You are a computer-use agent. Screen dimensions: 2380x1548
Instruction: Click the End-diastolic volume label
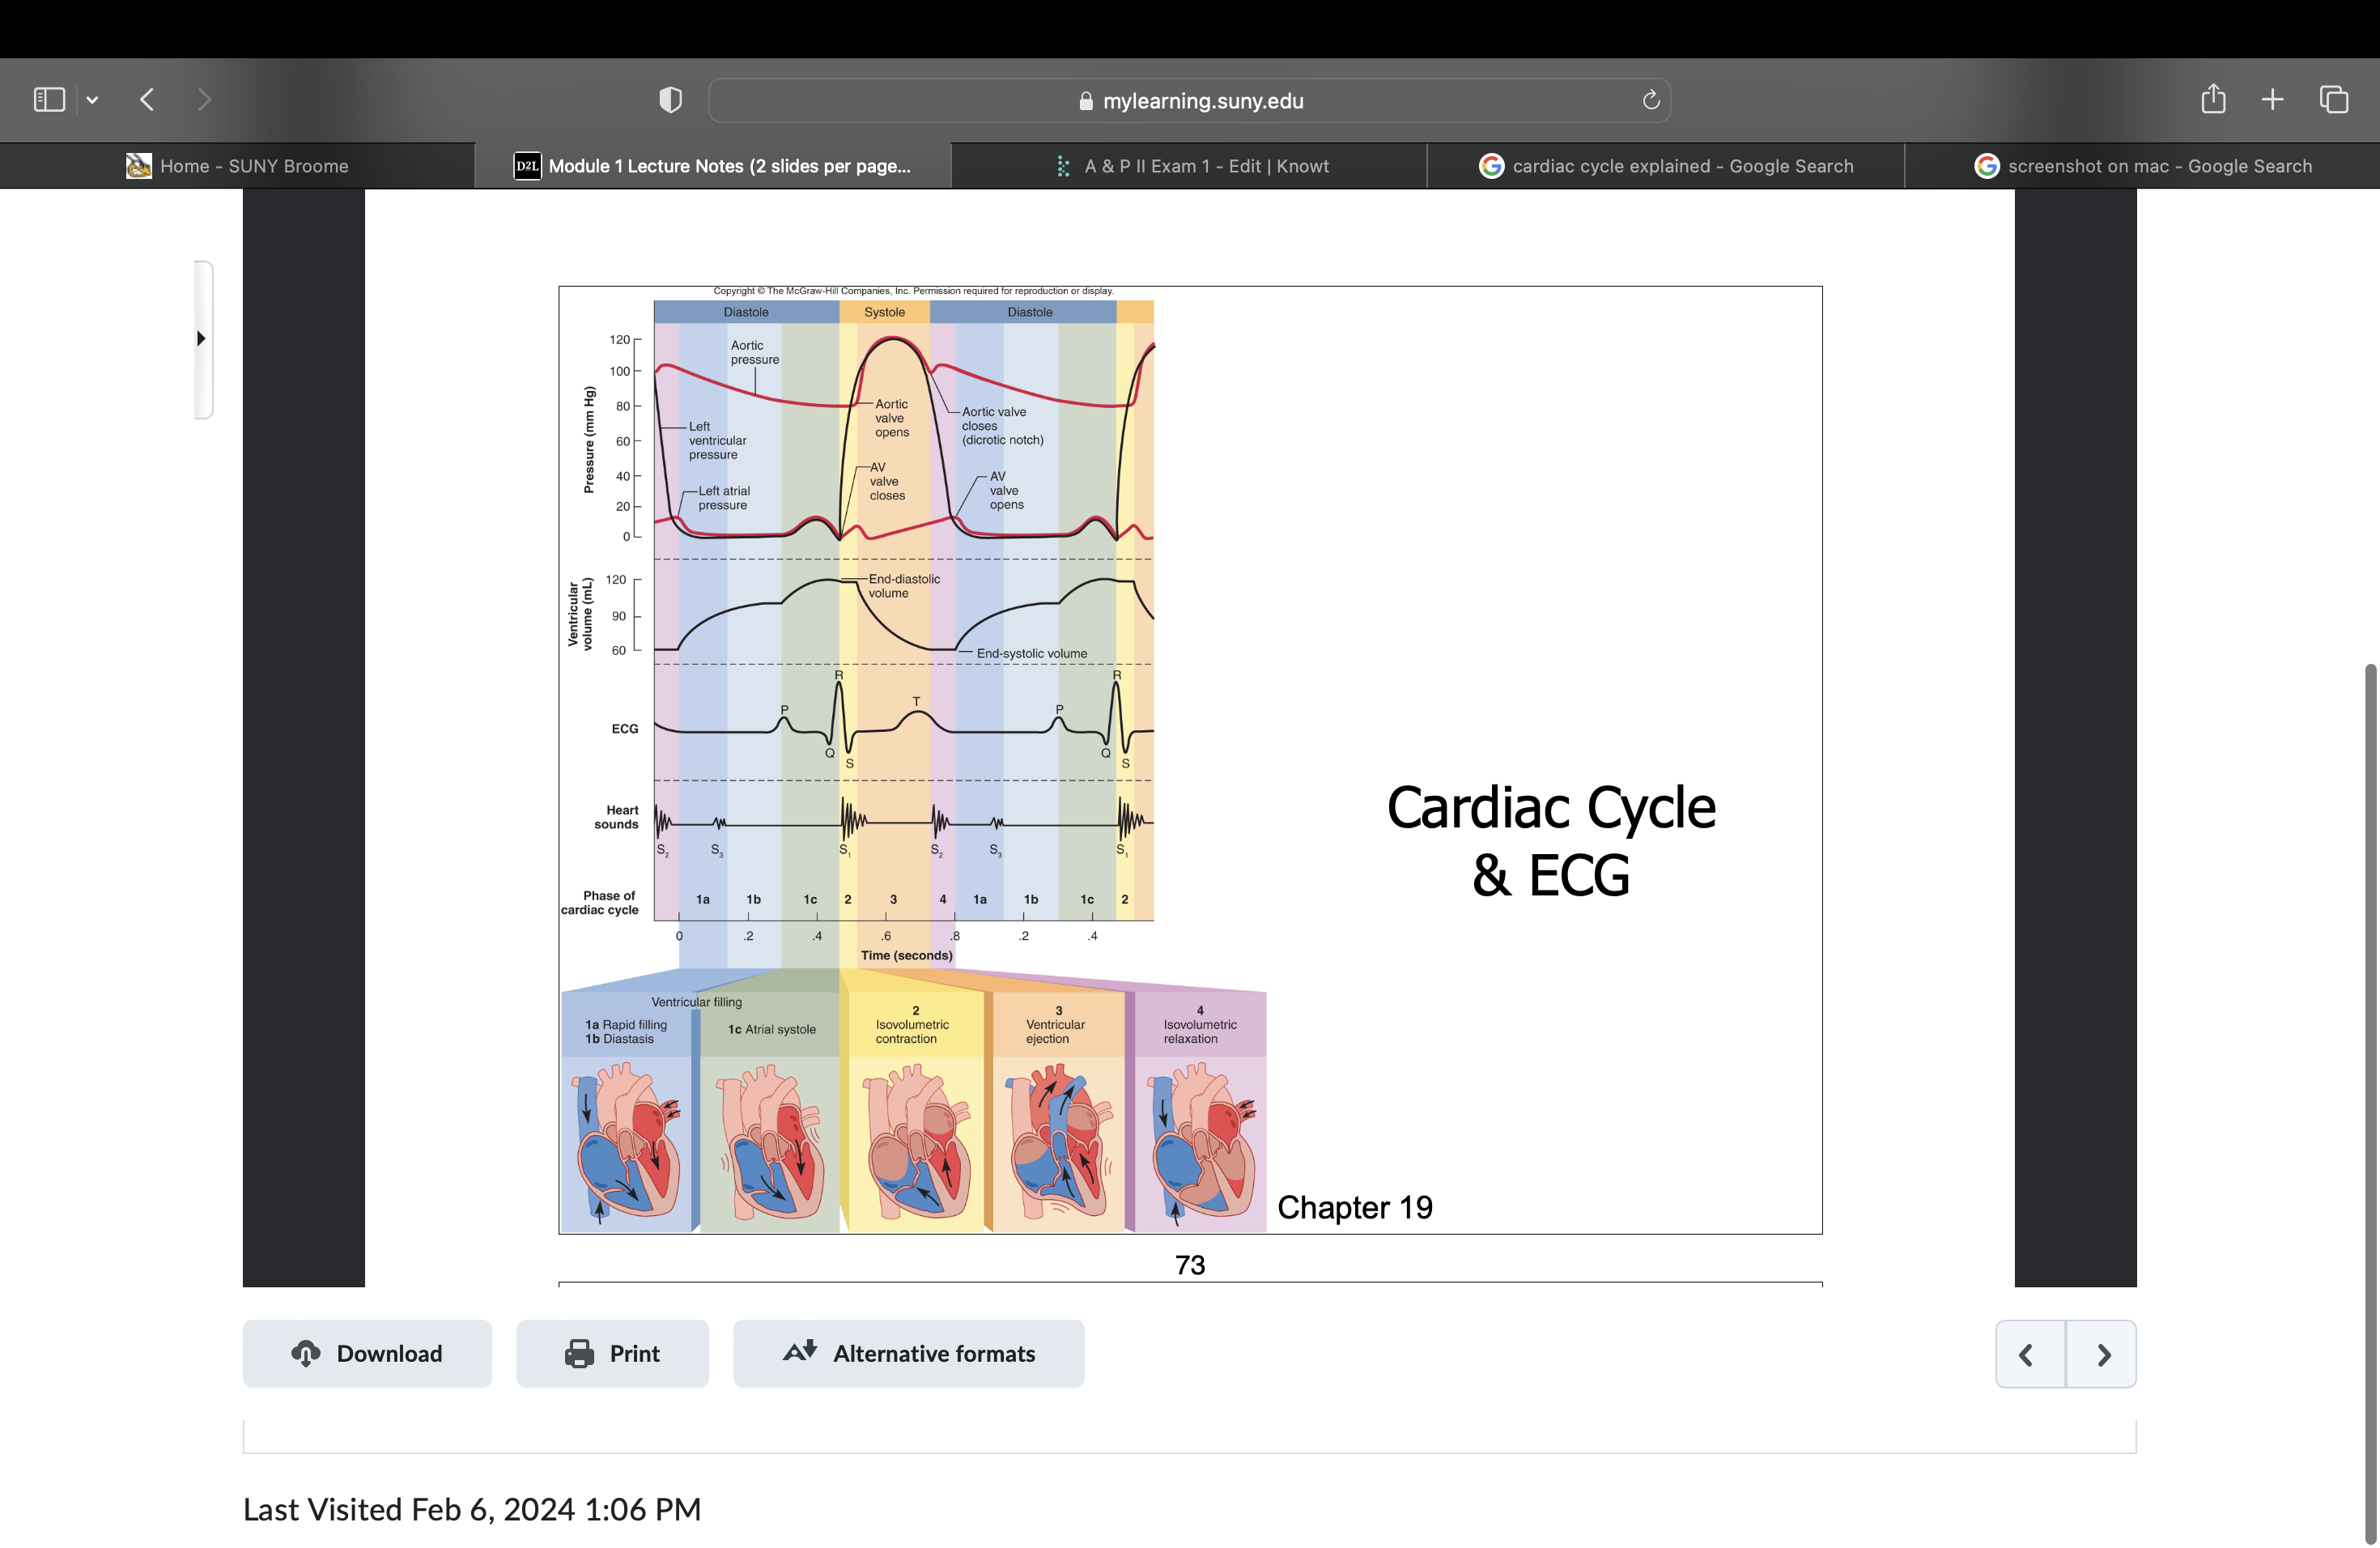(904, 586)
